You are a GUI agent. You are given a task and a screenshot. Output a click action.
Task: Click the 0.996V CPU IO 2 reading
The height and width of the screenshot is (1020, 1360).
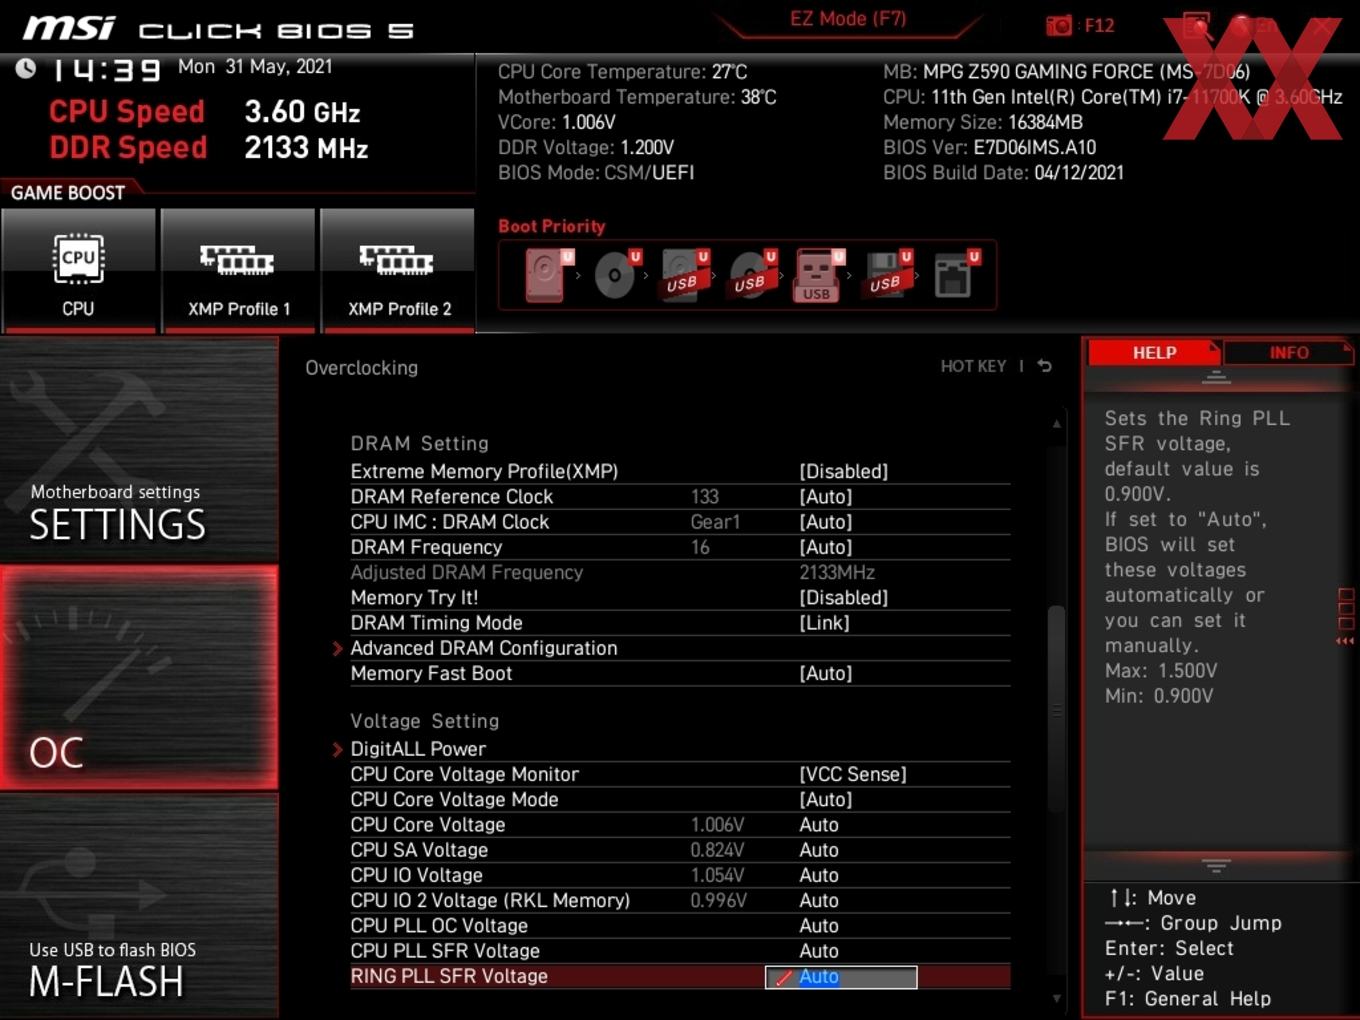(718, 900)
